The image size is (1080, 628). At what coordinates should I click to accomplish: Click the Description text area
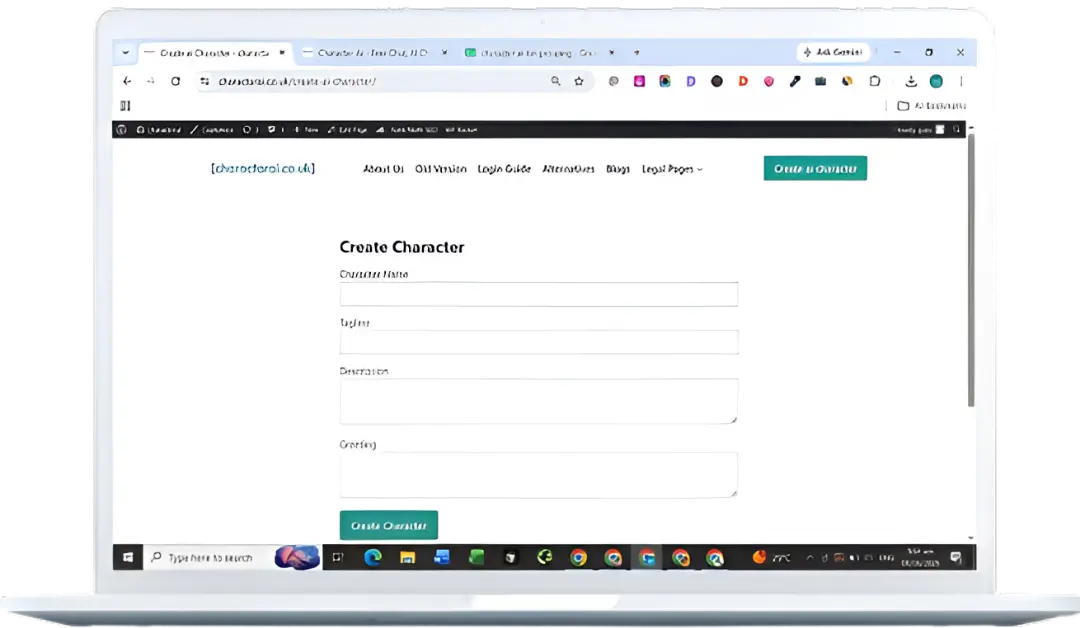click(539, 401)
